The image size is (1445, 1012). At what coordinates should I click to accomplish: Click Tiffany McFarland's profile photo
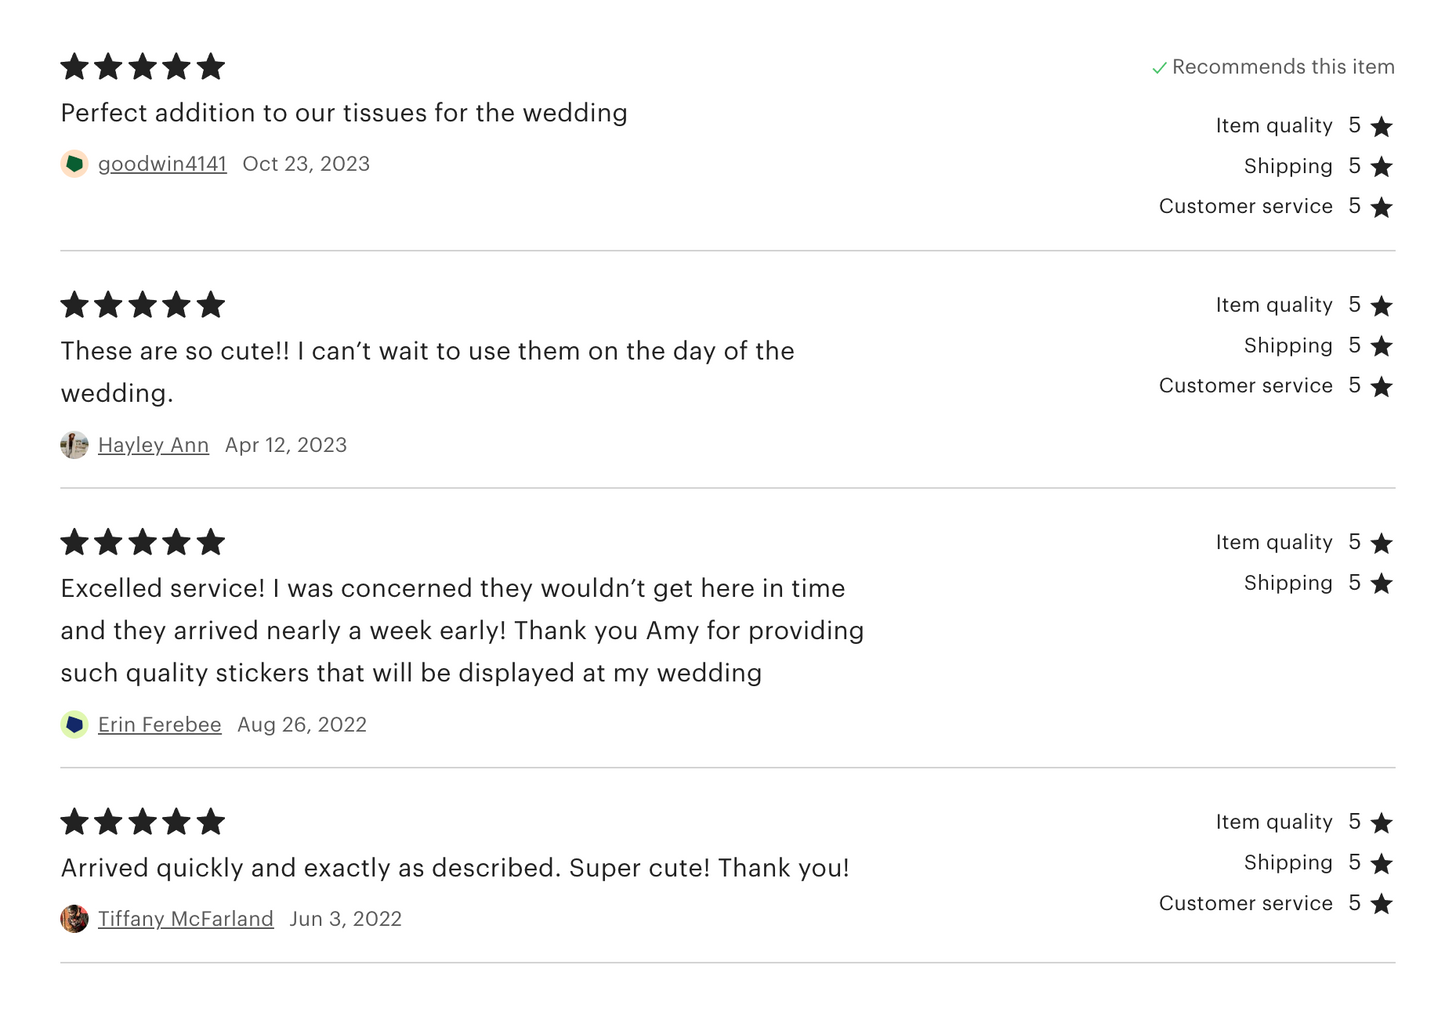[x=74, y=919]
